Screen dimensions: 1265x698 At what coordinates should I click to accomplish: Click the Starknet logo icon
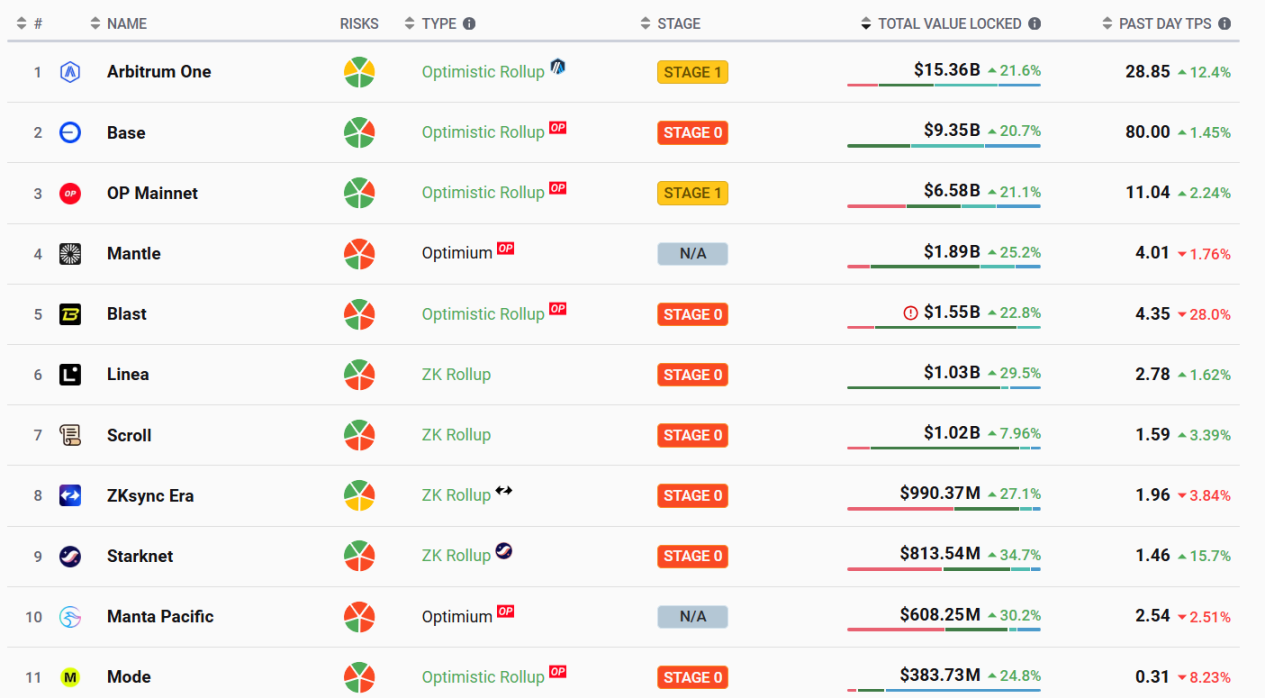70,556
